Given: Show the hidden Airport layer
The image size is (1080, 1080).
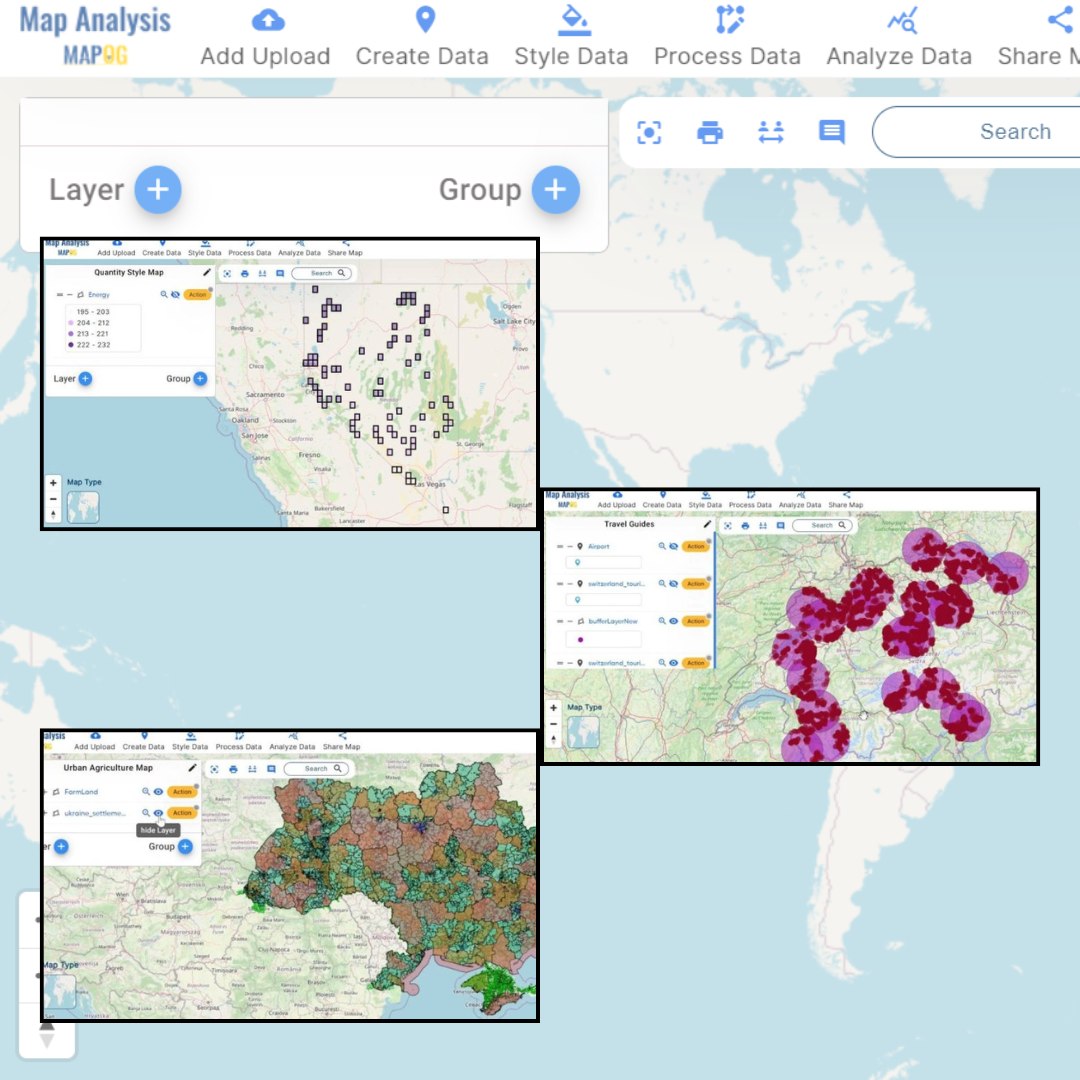Looking at the screenshot, I should (673, 546).
